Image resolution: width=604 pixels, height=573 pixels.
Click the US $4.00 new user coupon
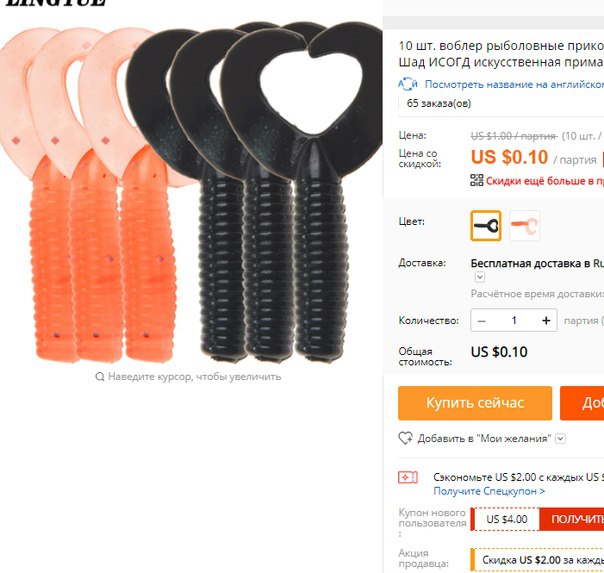pos(506,519)
